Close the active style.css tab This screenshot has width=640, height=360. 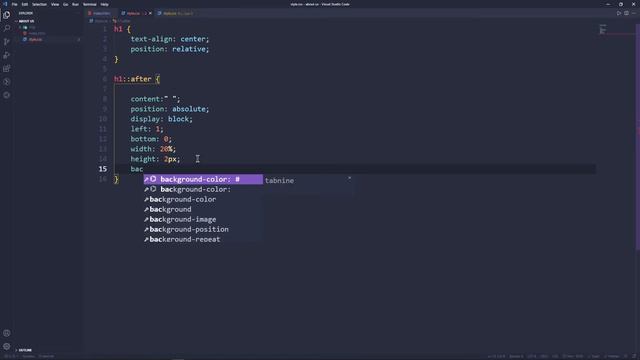150,13
